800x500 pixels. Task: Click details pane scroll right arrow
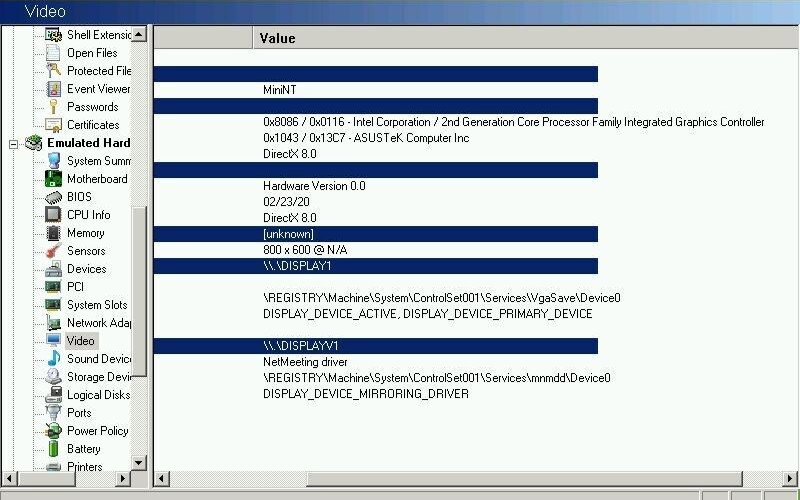[x=790, y=479]
